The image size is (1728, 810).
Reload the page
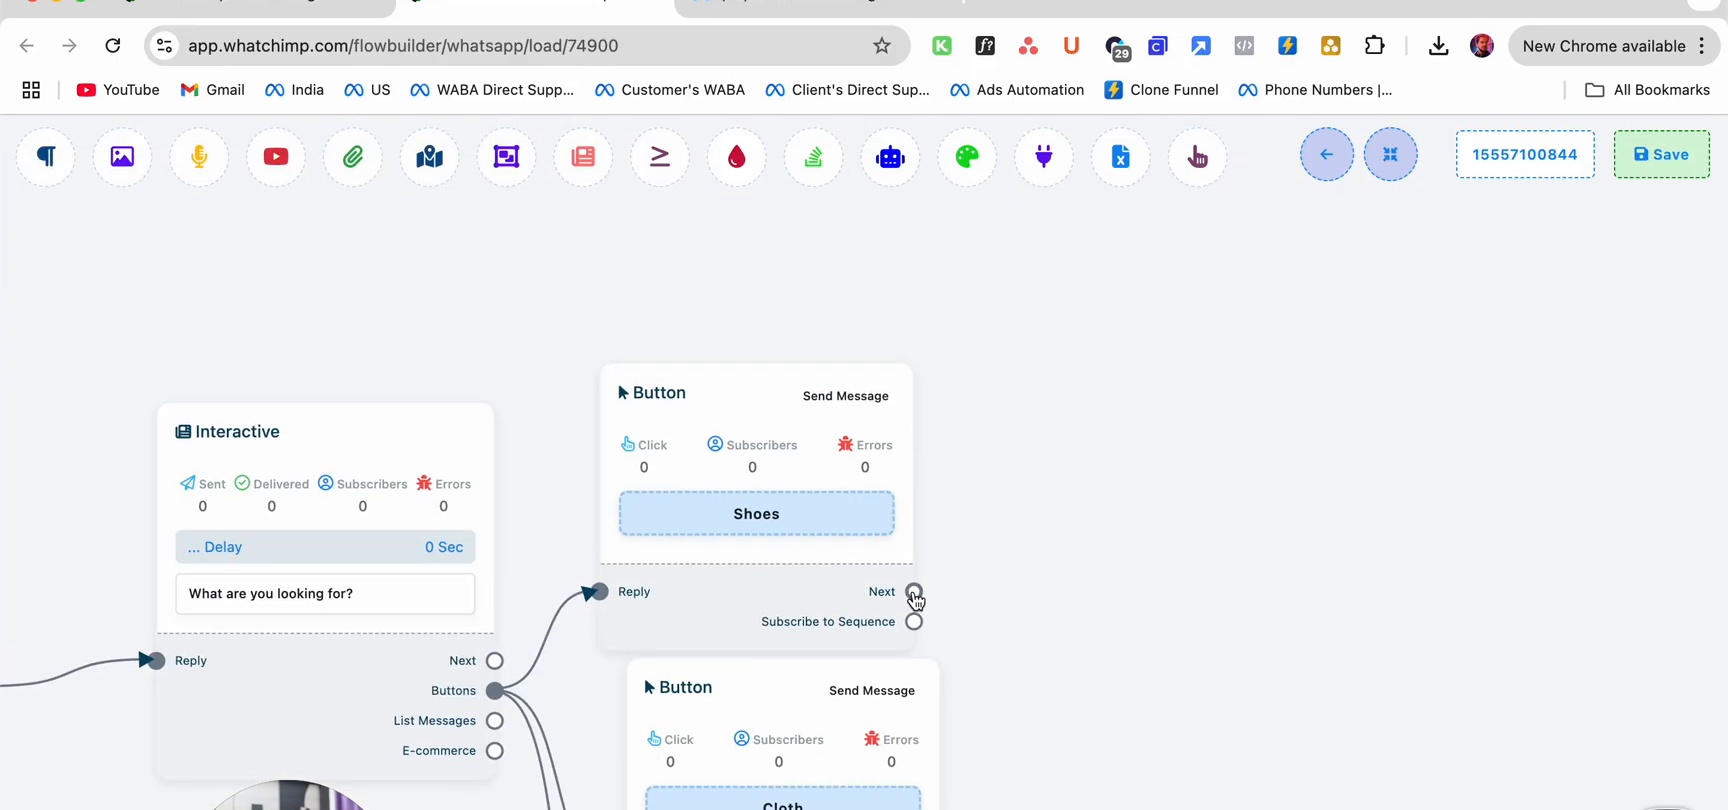point(113,46)
